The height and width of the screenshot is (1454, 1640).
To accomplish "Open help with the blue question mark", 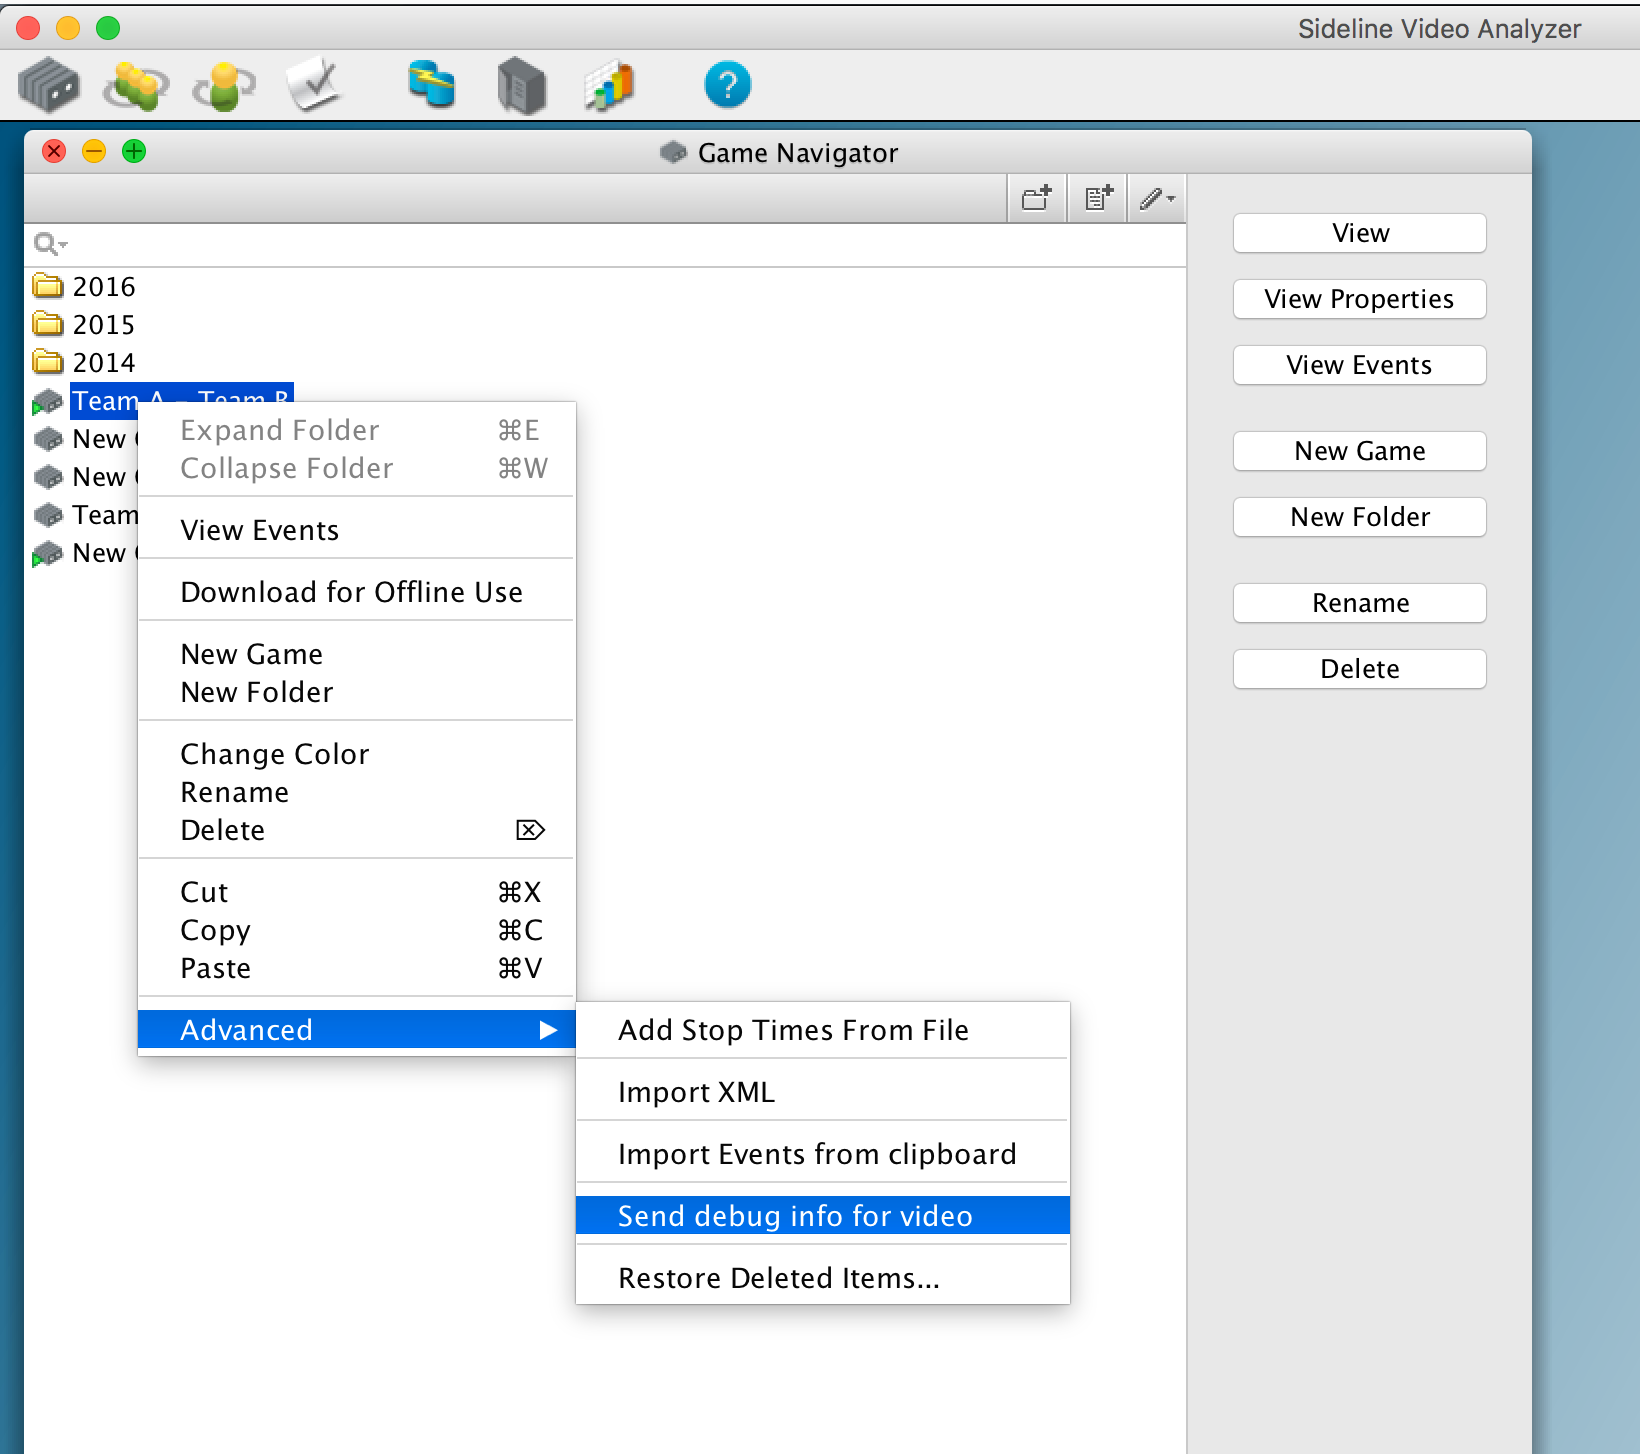I will 728,85.
